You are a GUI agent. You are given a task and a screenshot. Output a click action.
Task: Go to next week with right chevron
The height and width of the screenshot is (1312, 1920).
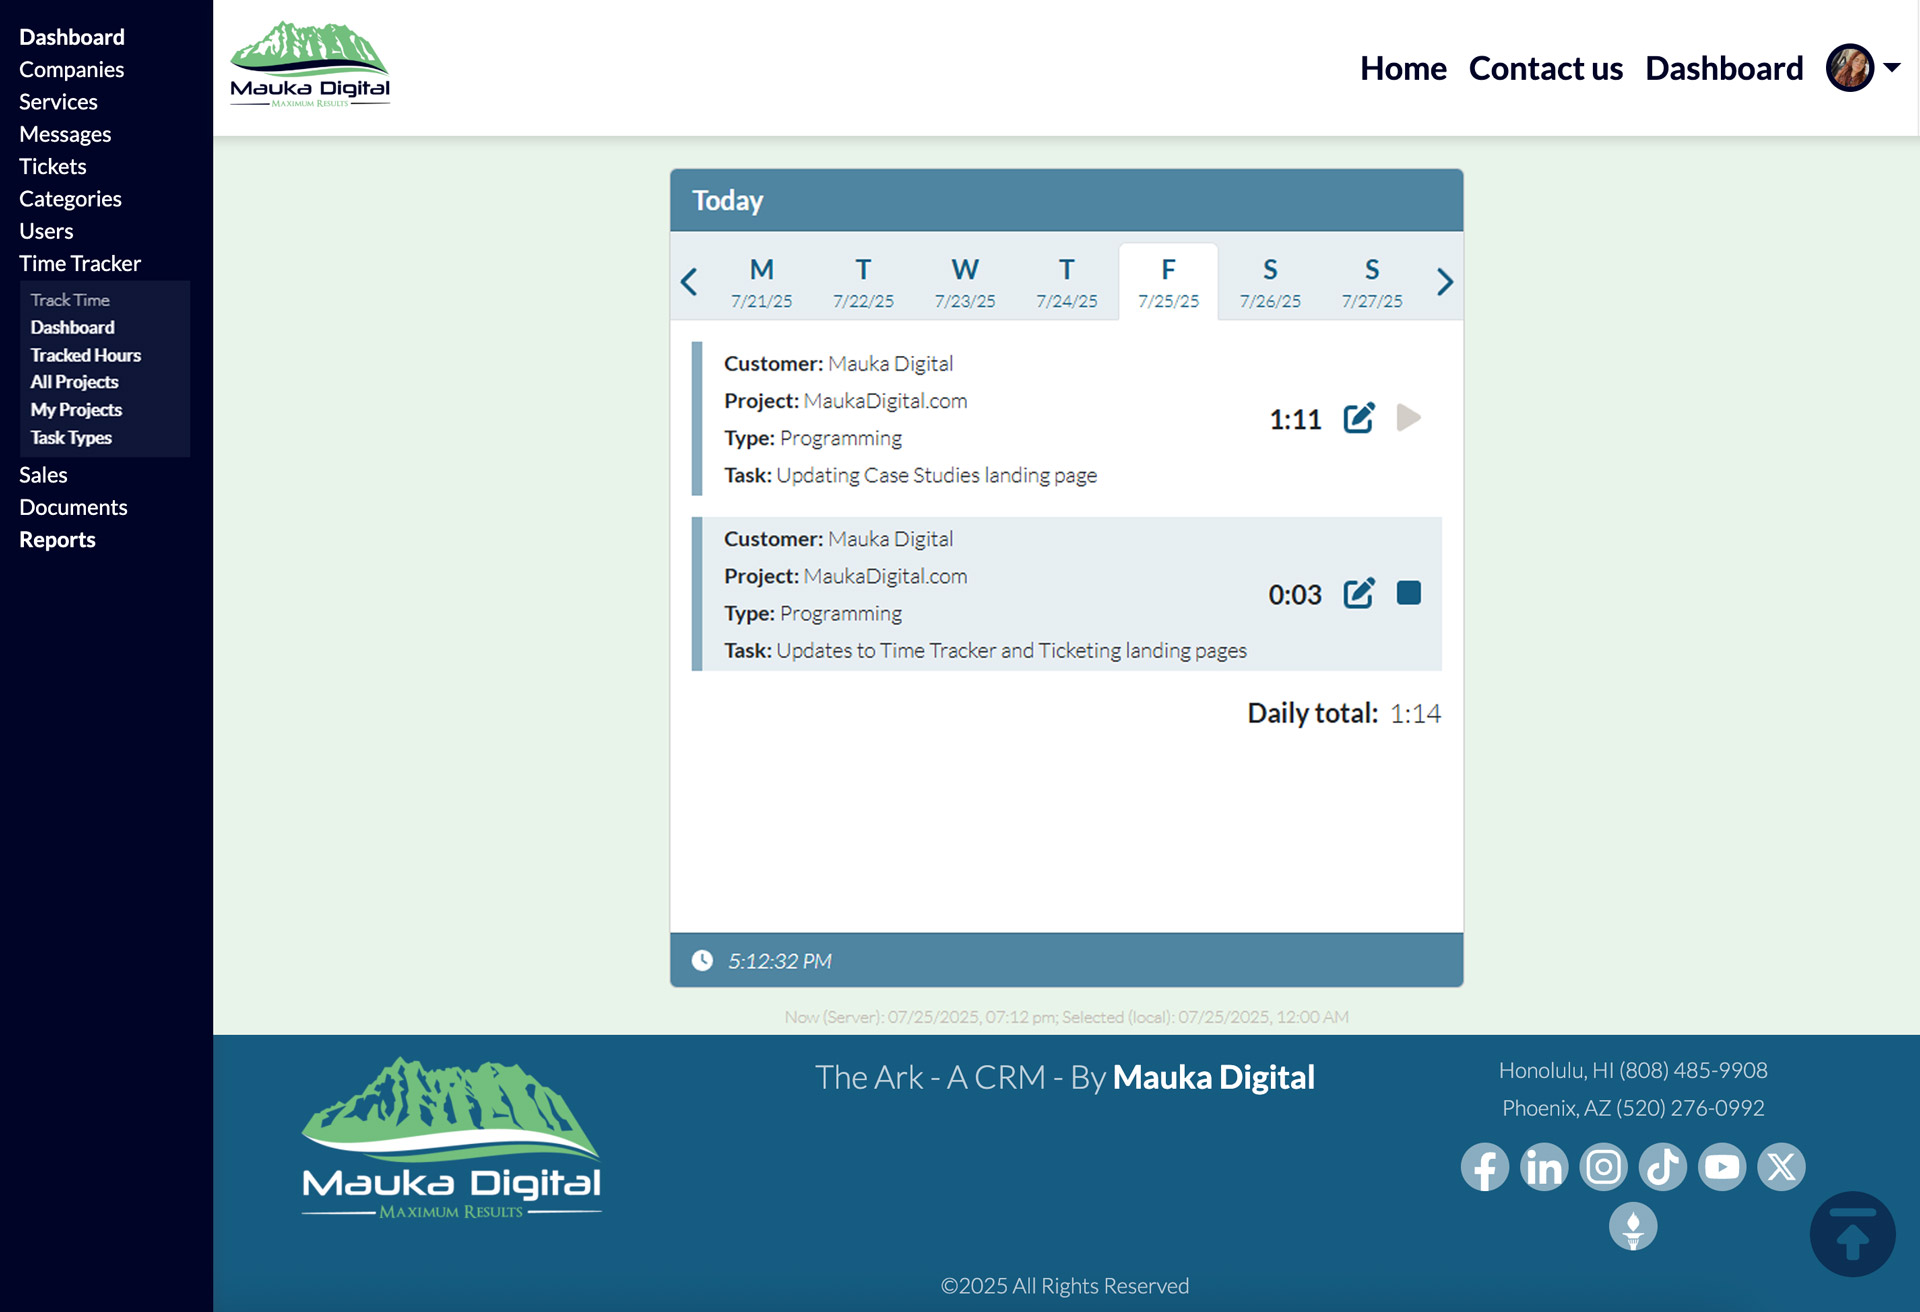click(1444, 281)
